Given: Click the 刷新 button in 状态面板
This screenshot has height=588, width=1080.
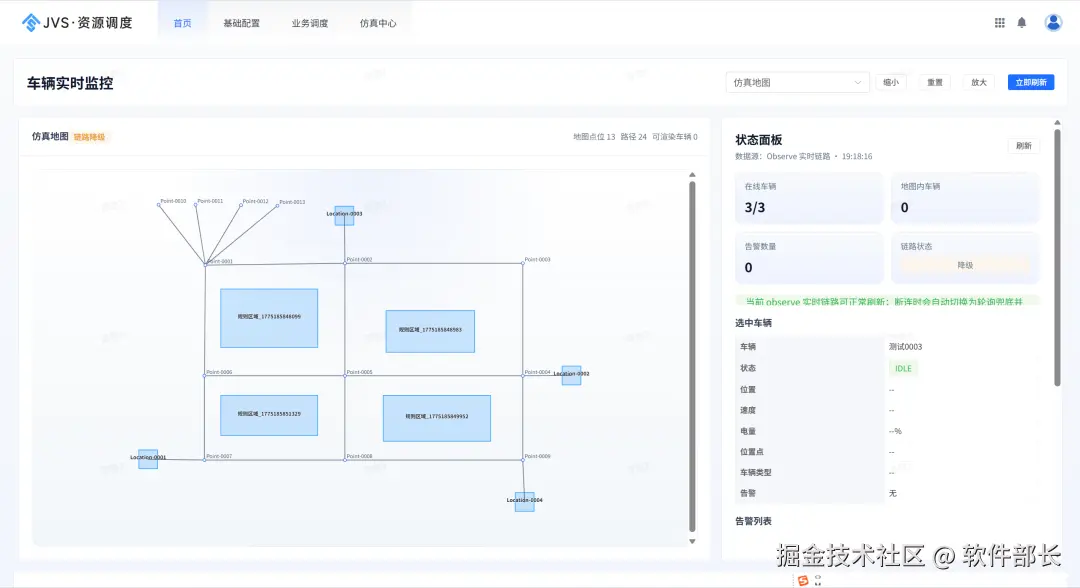Looking at the screenshot, I should click(x=1023, y=145).
